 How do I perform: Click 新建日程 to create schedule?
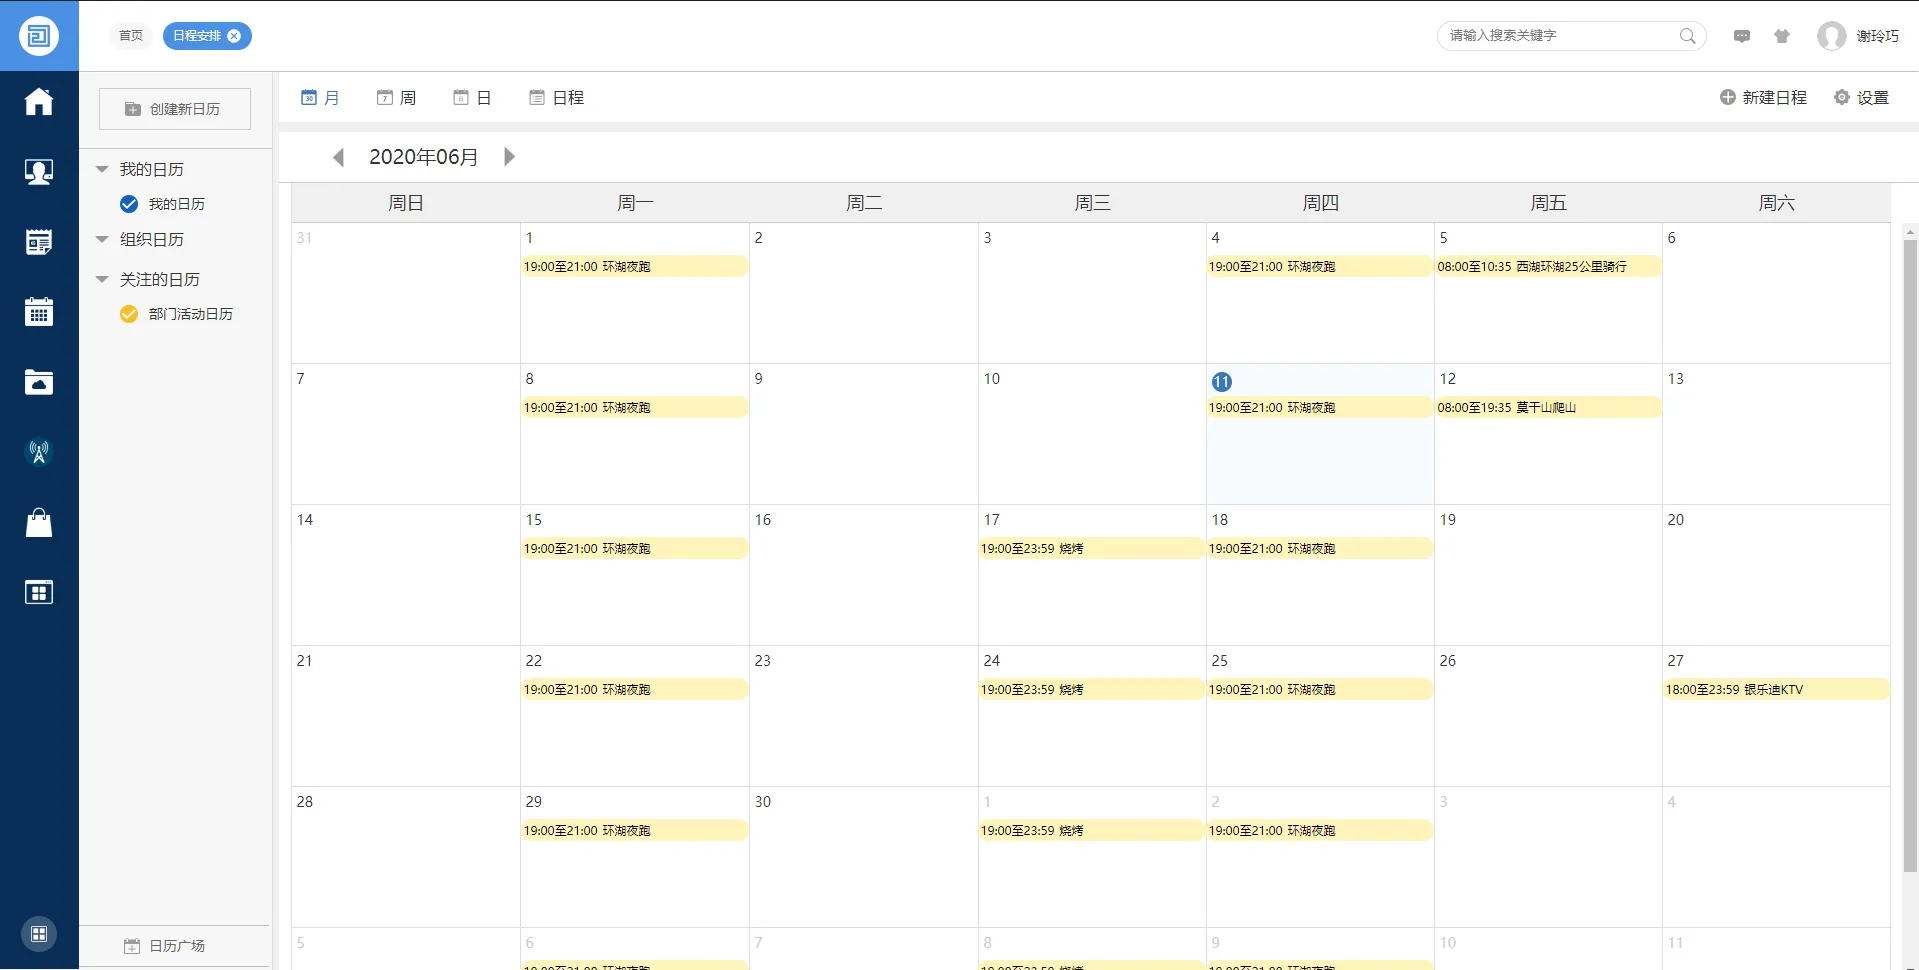pos(1763,98)
